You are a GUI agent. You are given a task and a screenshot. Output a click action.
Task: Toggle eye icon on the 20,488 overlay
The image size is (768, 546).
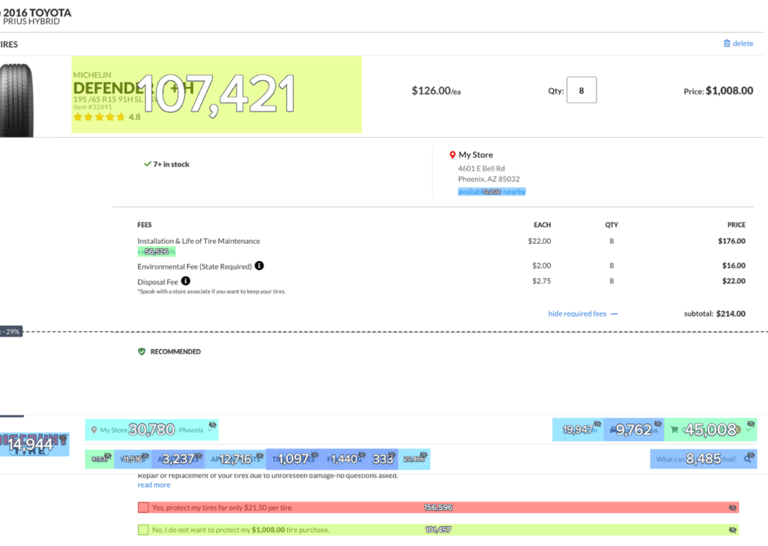pos(424,455)
